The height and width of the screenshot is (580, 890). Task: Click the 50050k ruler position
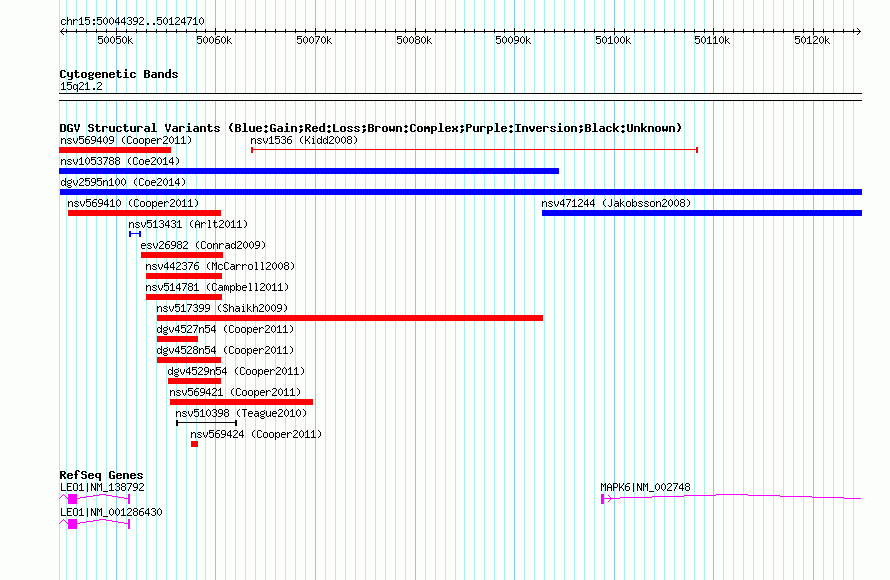point(115,40)
